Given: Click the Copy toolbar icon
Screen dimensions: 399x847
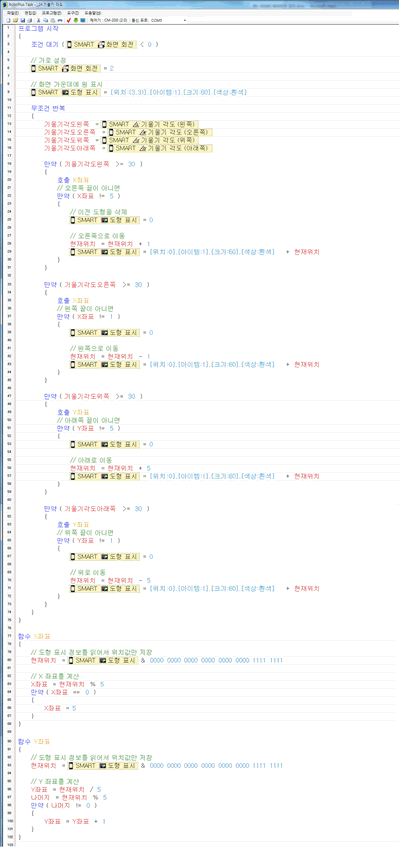Looking at the screenshot, I should tap(45, 20).
